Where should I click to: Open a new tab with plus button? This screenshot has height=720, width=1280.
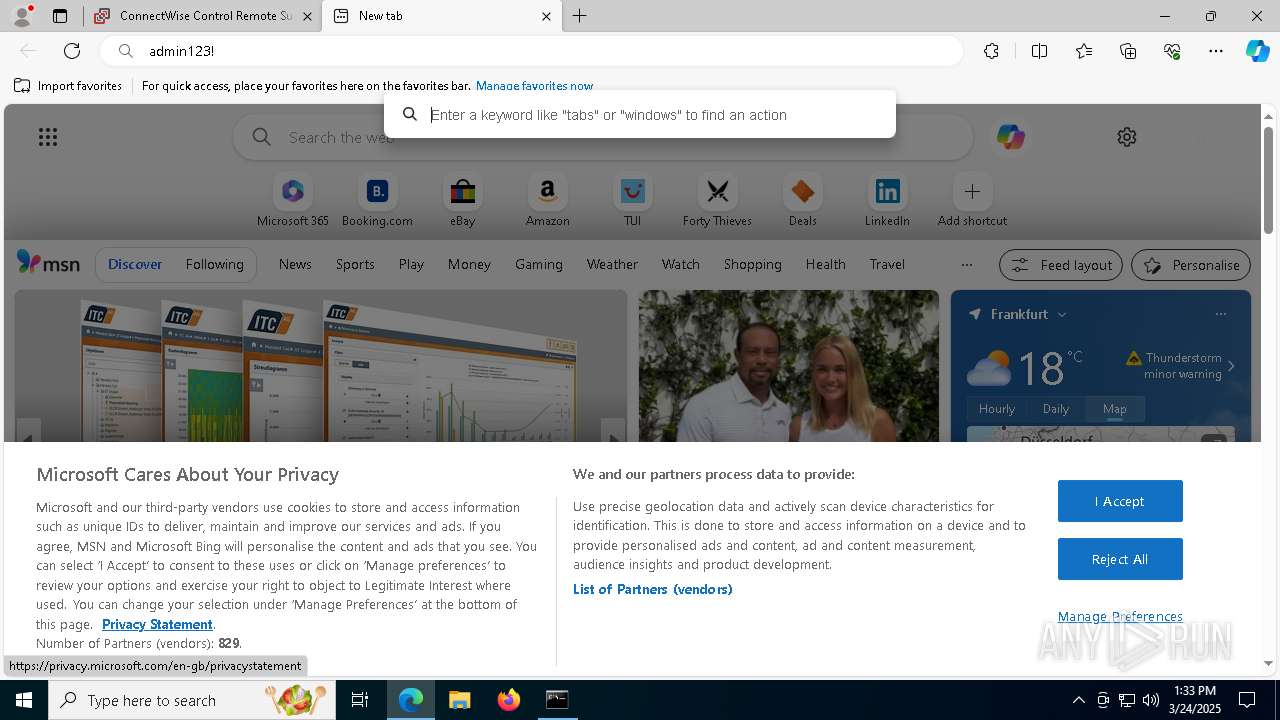click(579, 16)
